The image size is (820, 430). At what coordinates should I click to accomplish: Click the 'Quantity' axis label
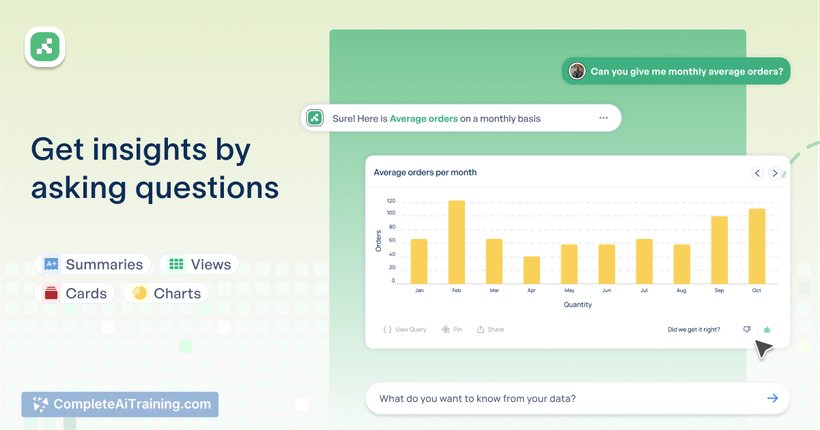click(578, 304)
